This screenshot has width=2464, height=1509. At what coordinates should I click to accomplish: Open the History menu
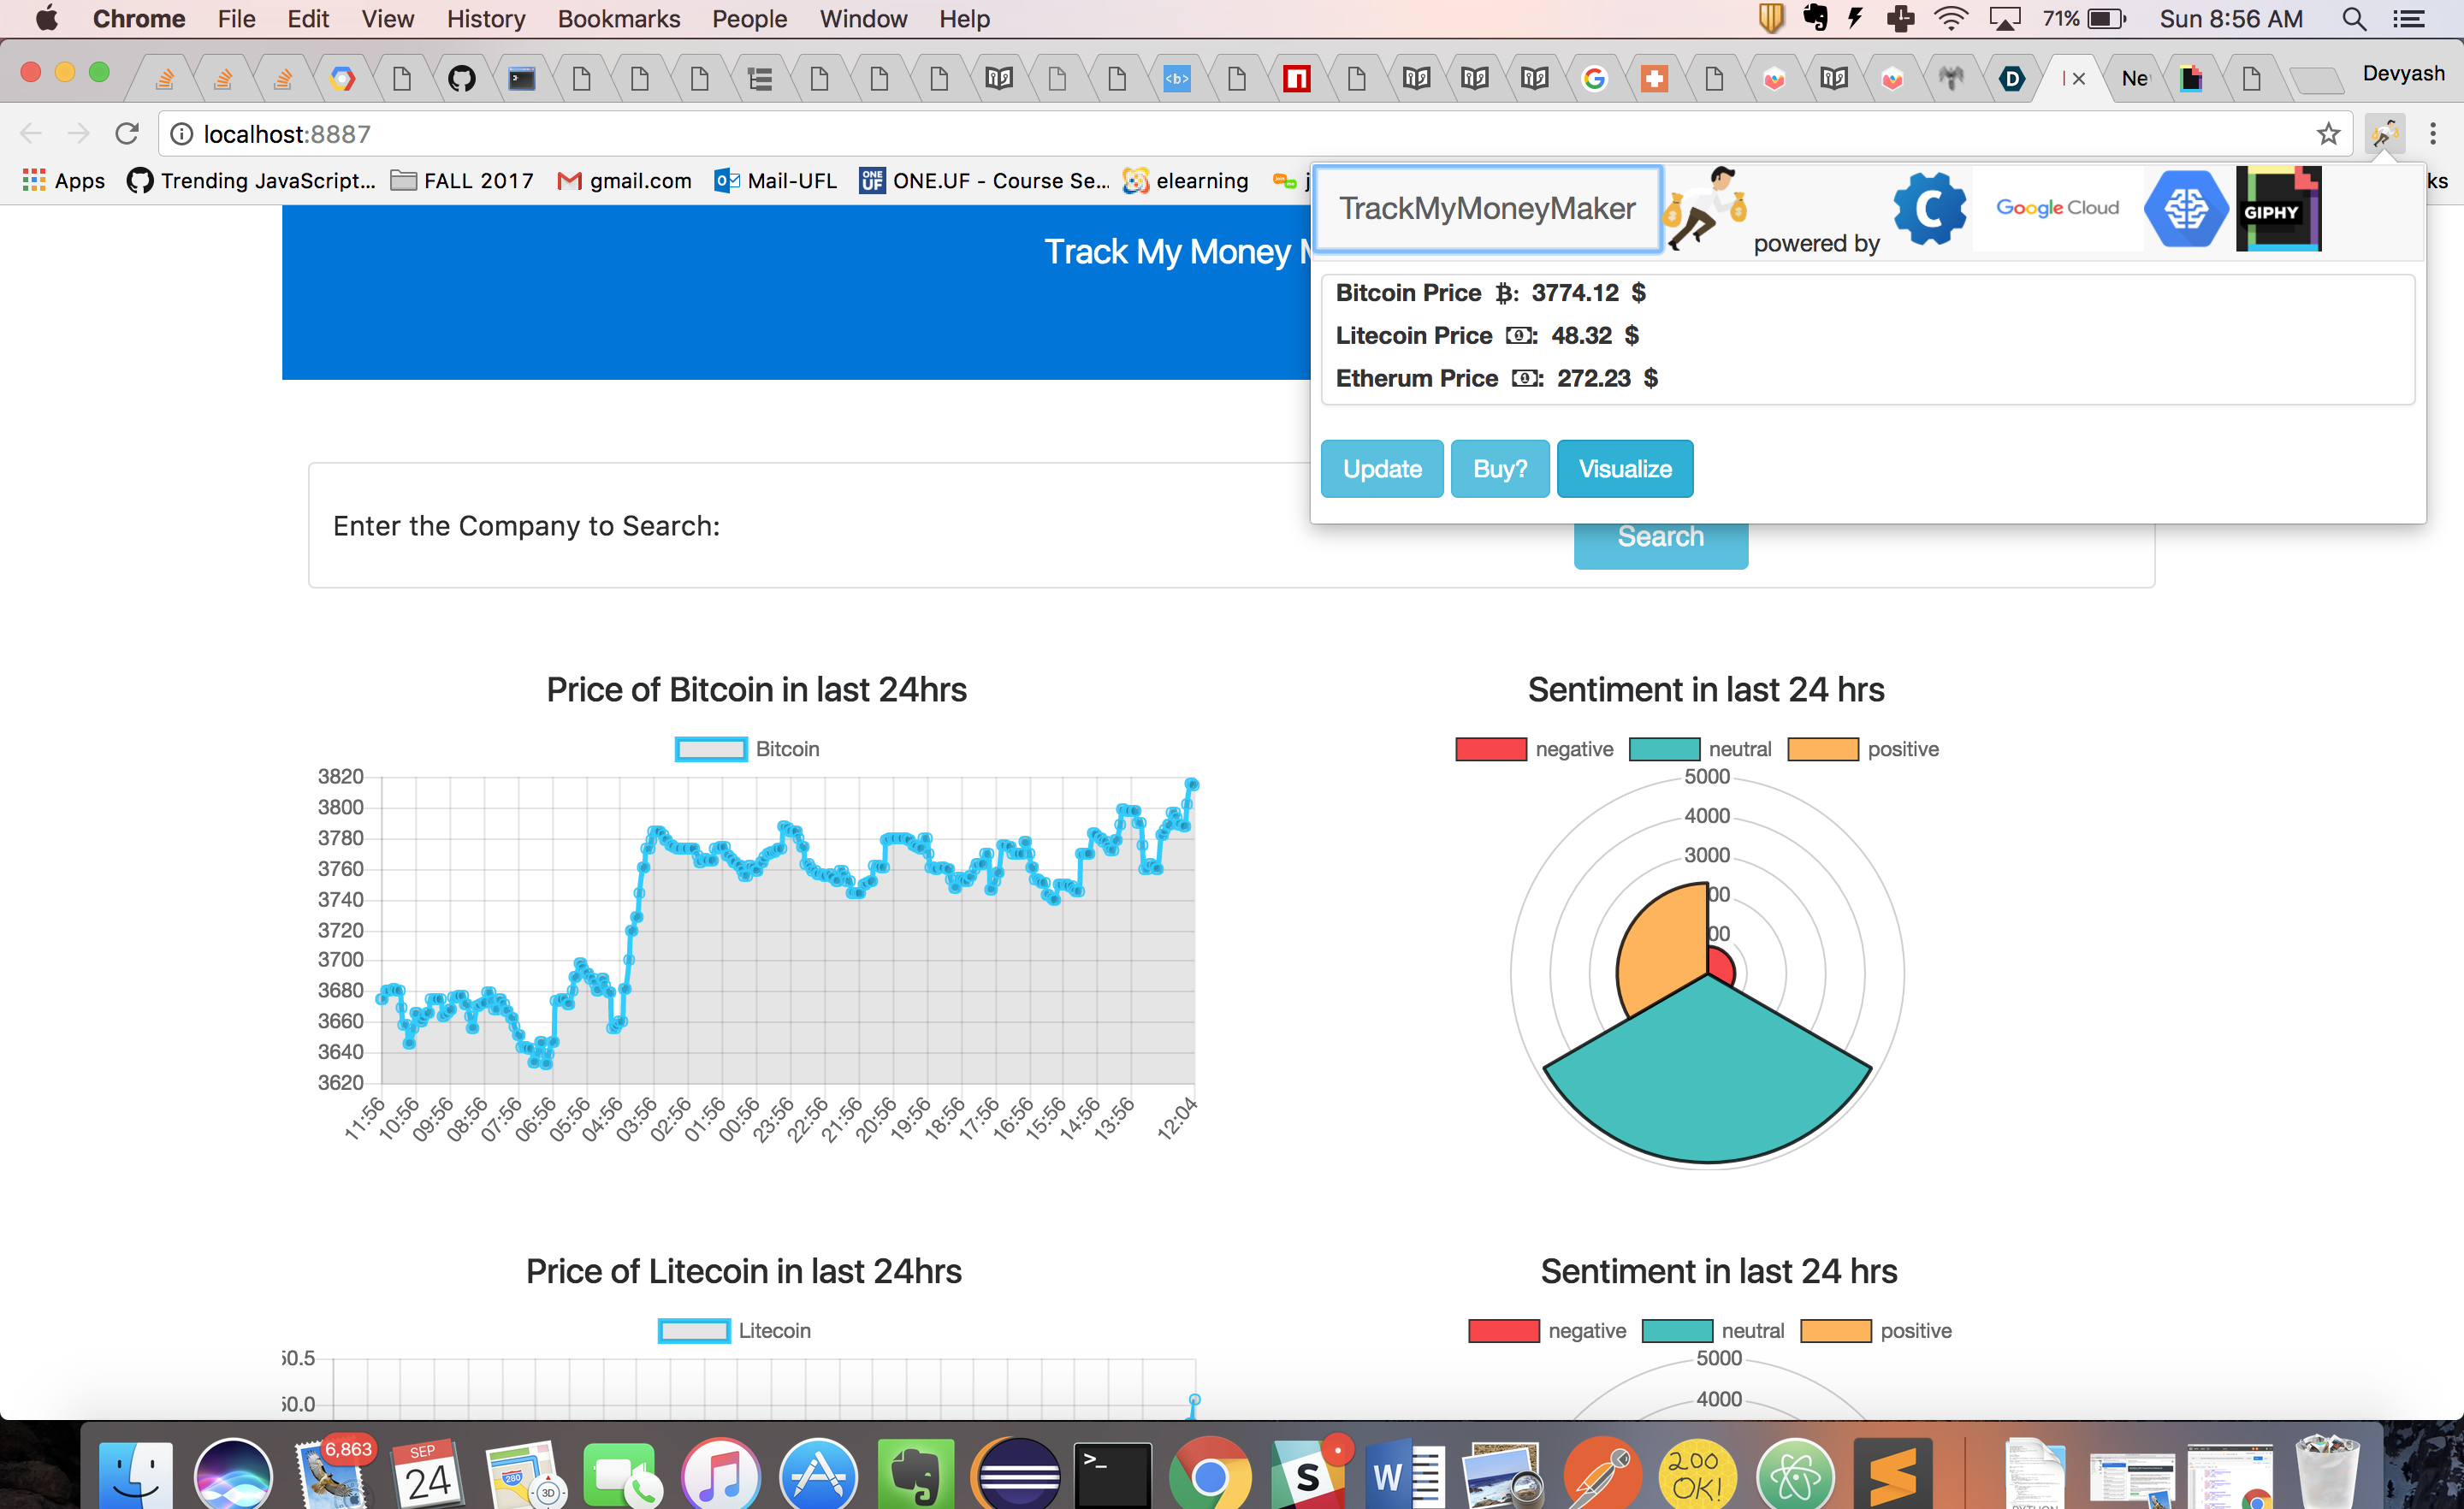[485, 19]
